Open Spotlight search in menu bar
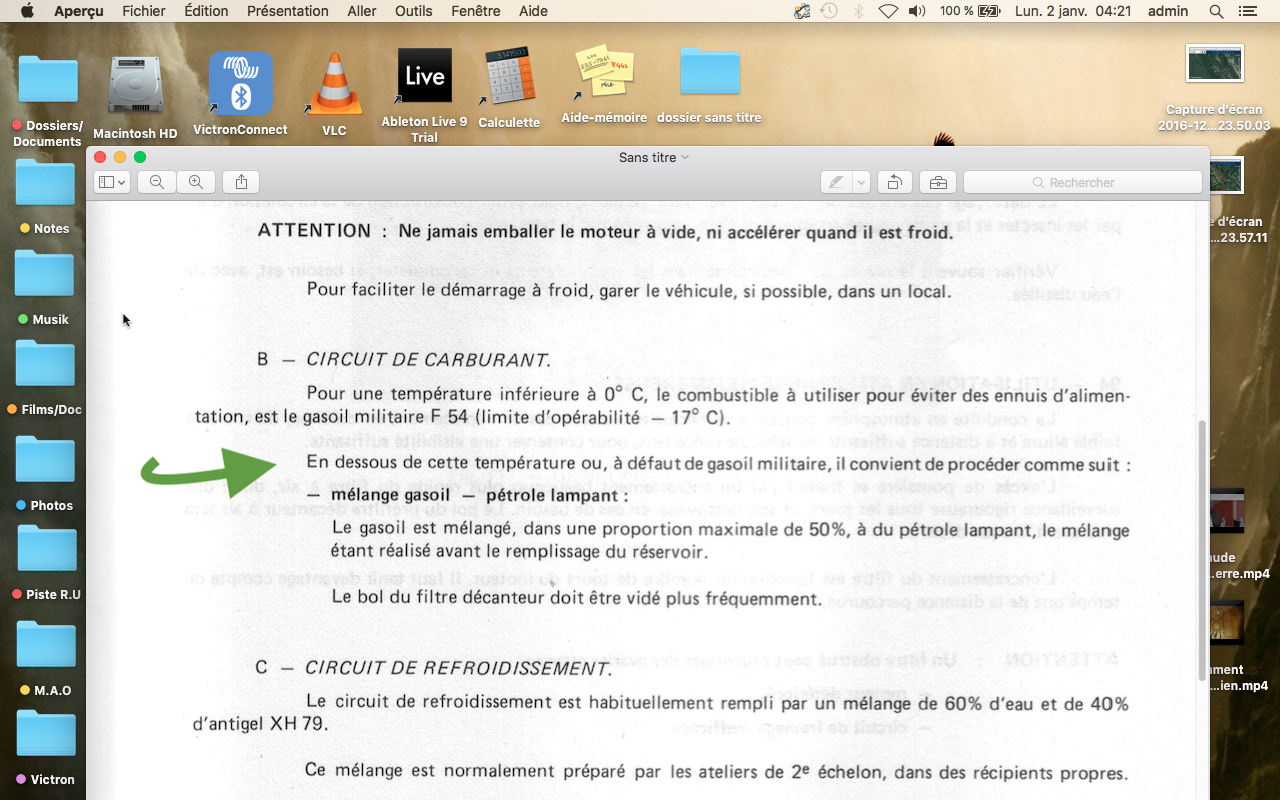 1216,11
